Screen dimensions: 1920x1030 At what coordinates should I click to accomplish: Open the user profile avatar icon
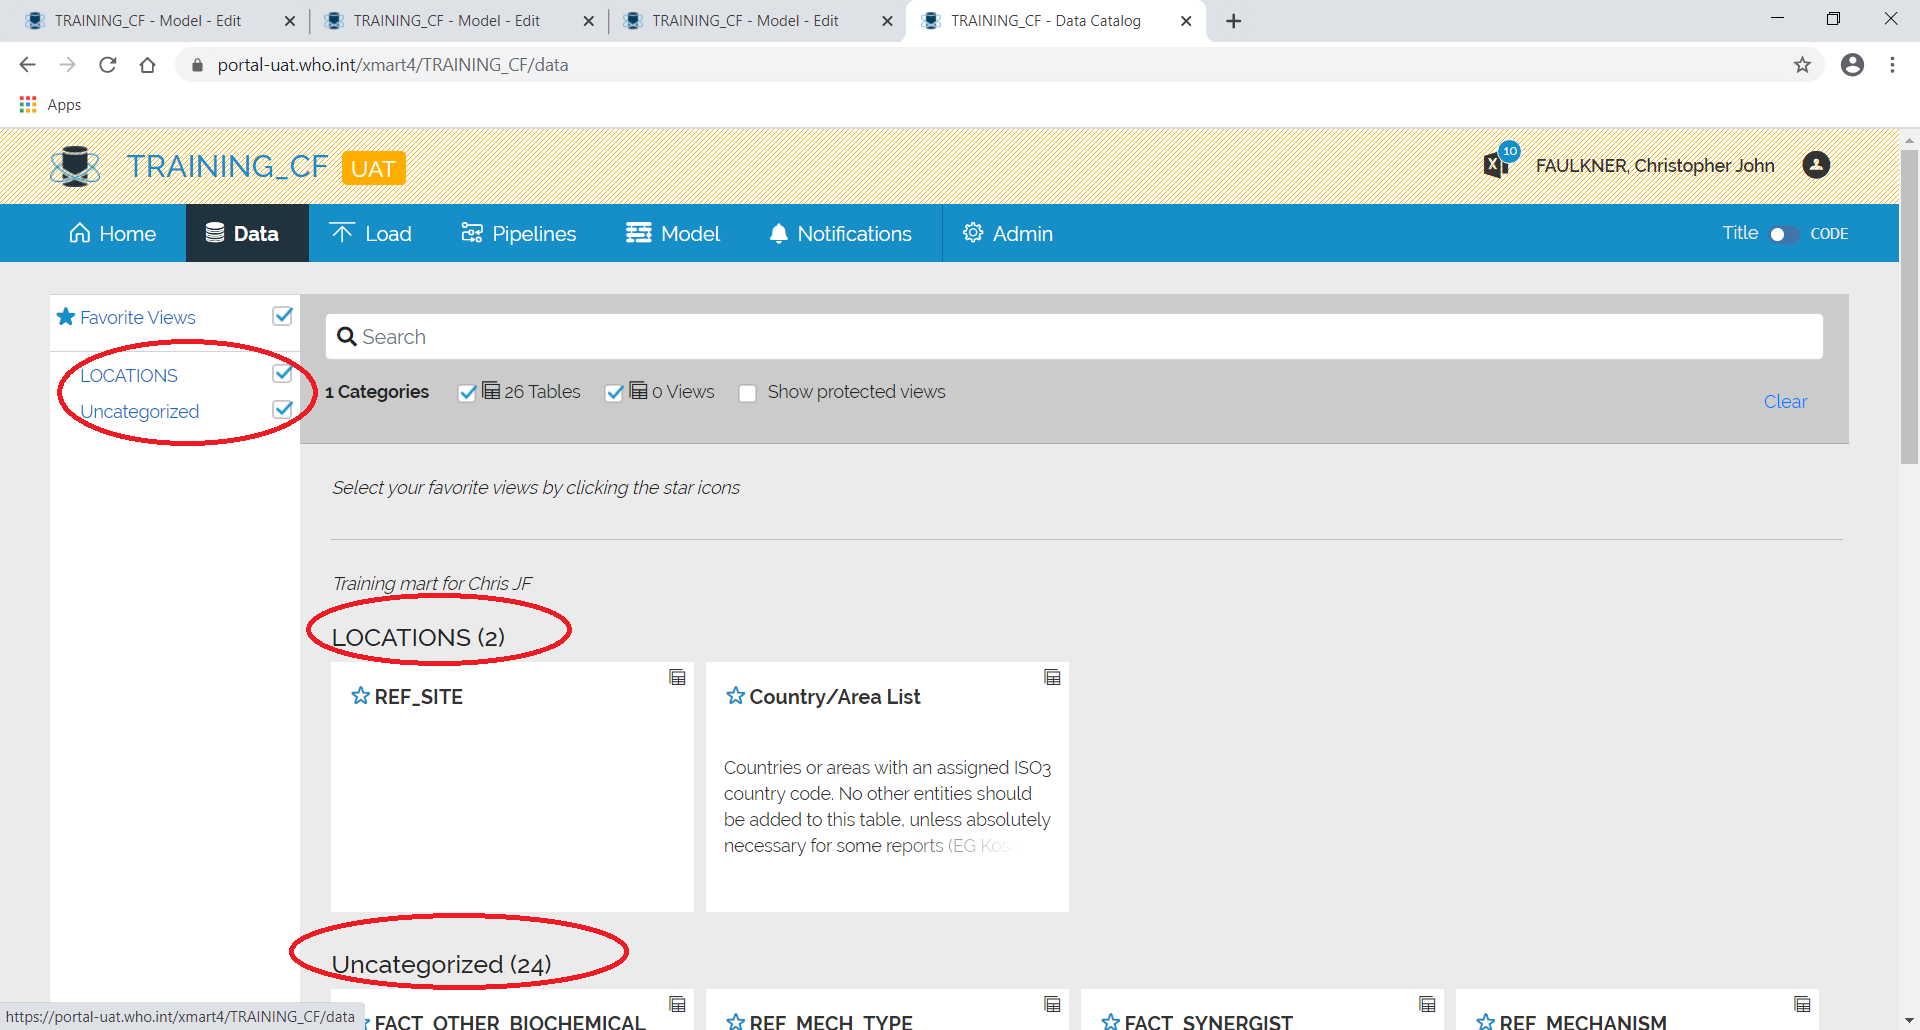[x=1816, y=165]
